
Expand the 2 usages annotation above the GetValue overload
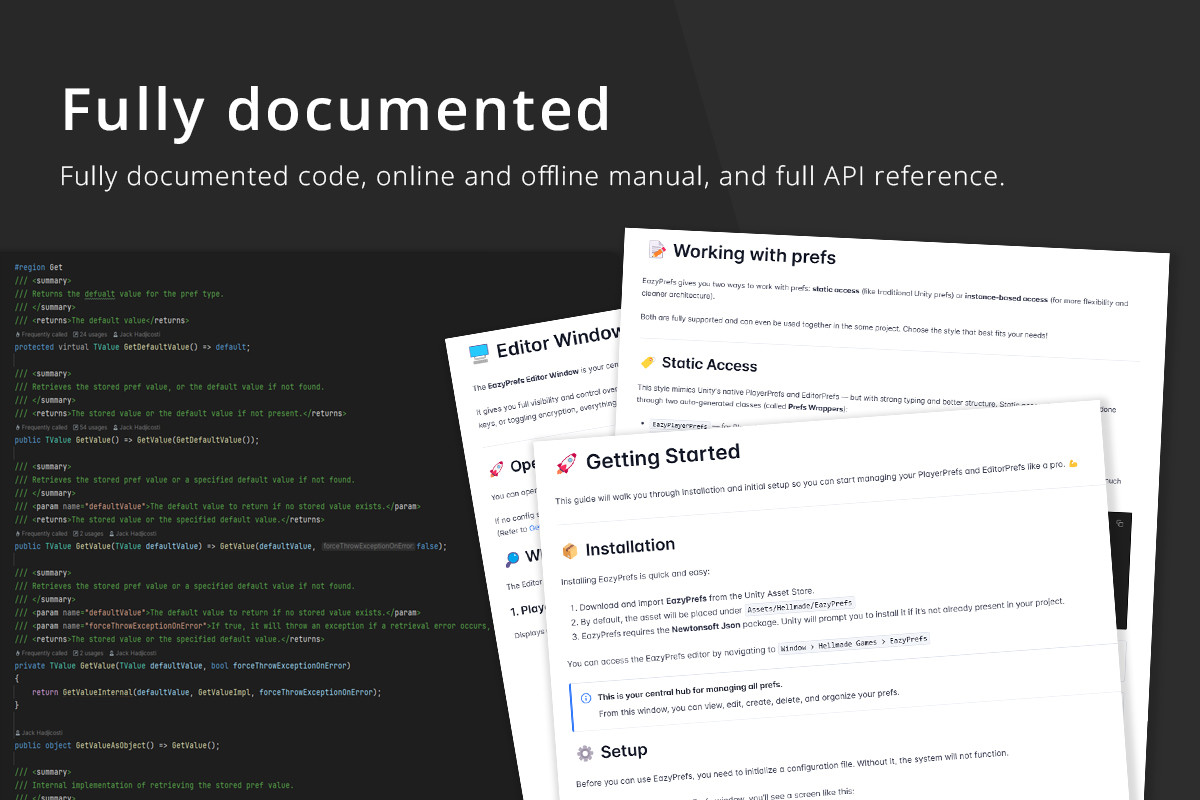[x=88, y=533]
